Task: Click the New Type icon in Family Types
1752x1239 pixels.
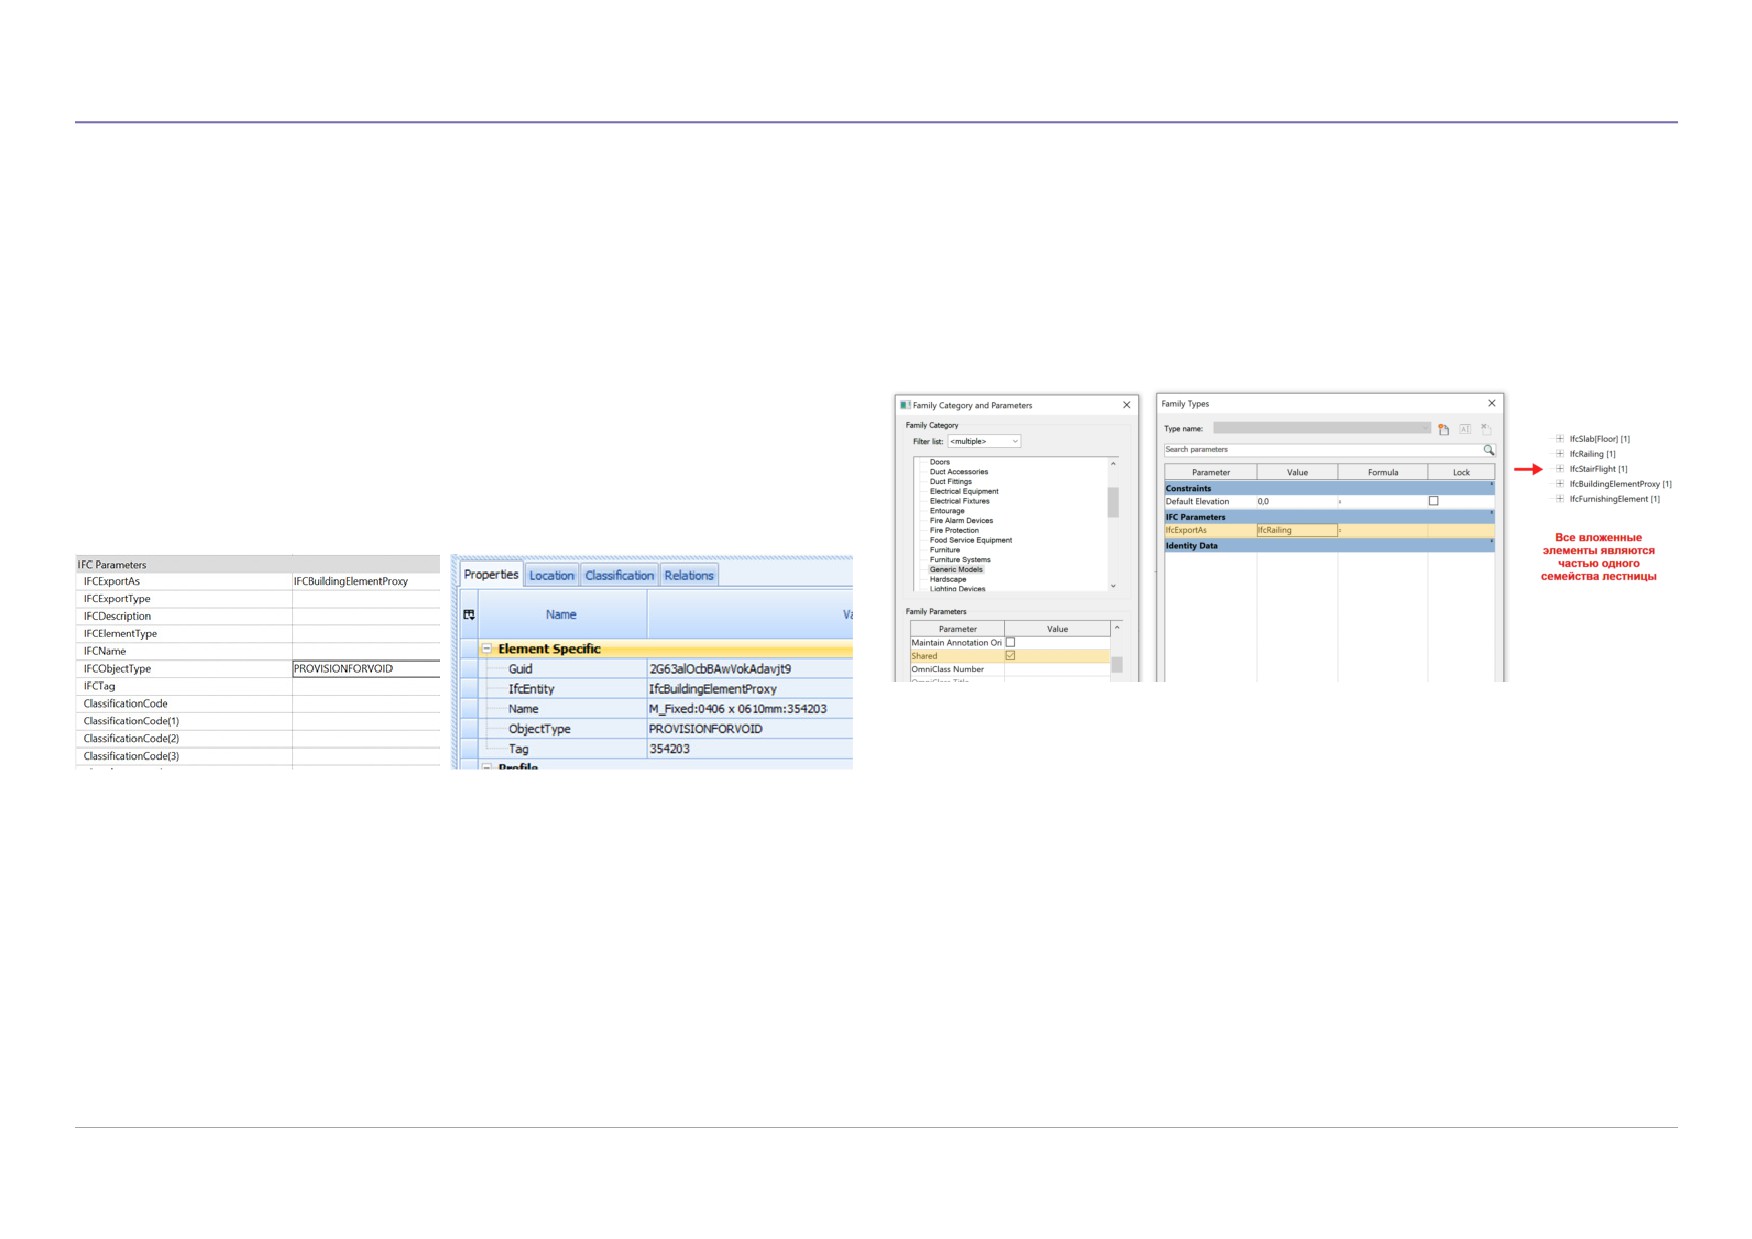Action: point(1444,429)
